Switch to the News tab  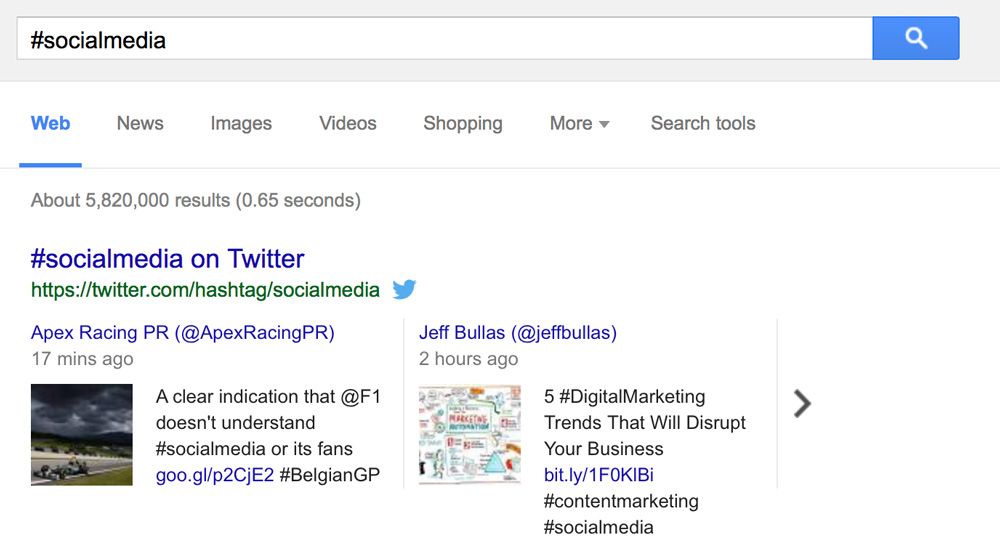[x=140, y=123]
